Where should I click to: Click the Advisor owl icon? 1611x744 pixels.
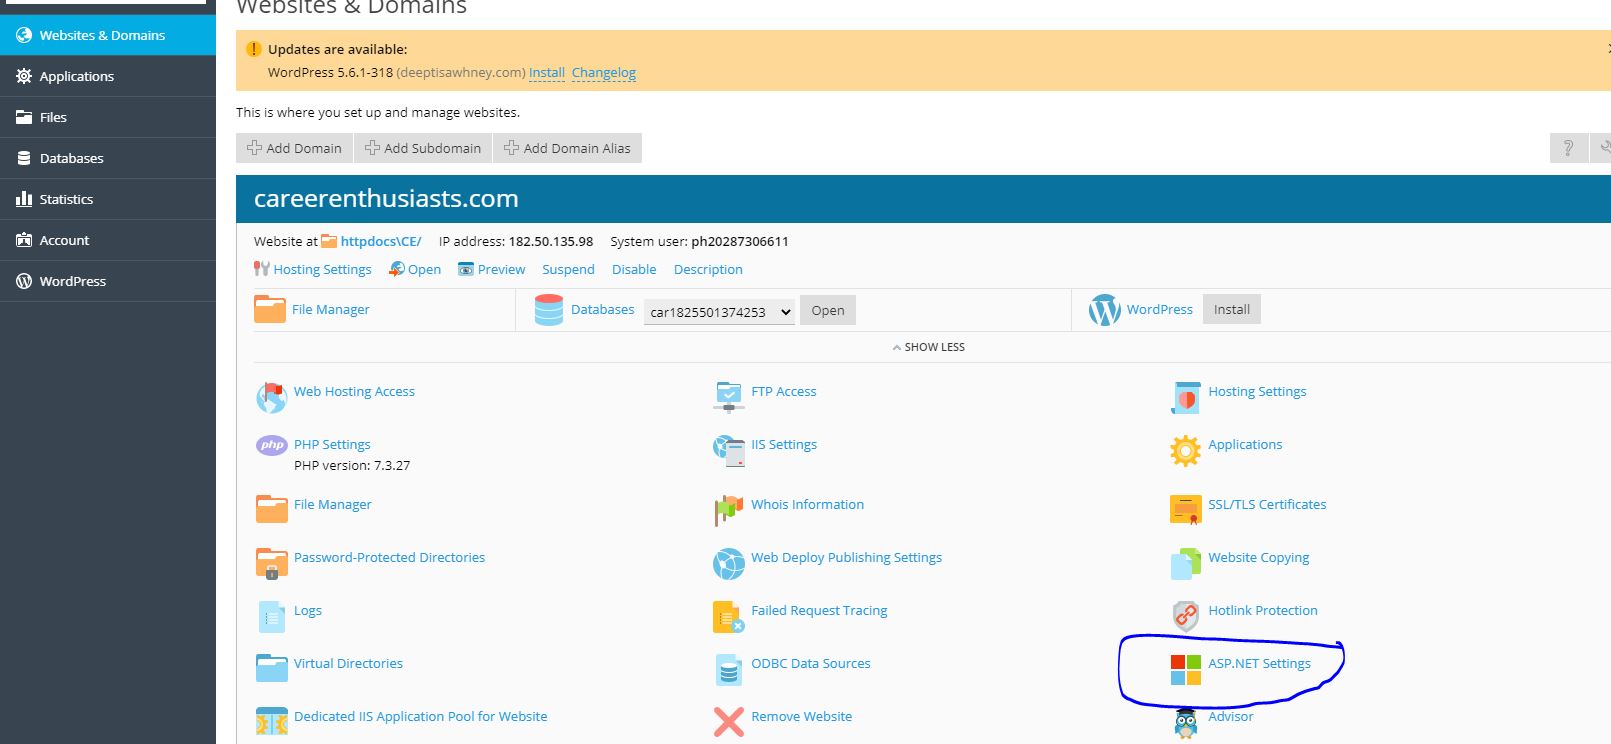1186,723
